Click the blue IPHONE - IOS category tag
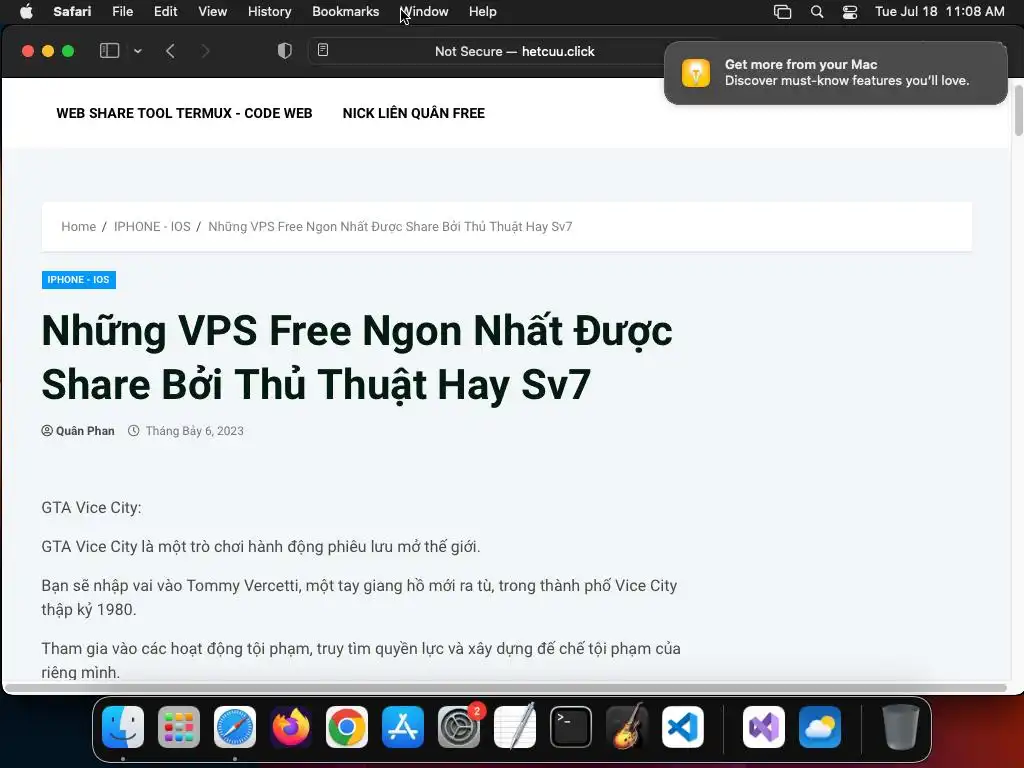 pos(78,280)
